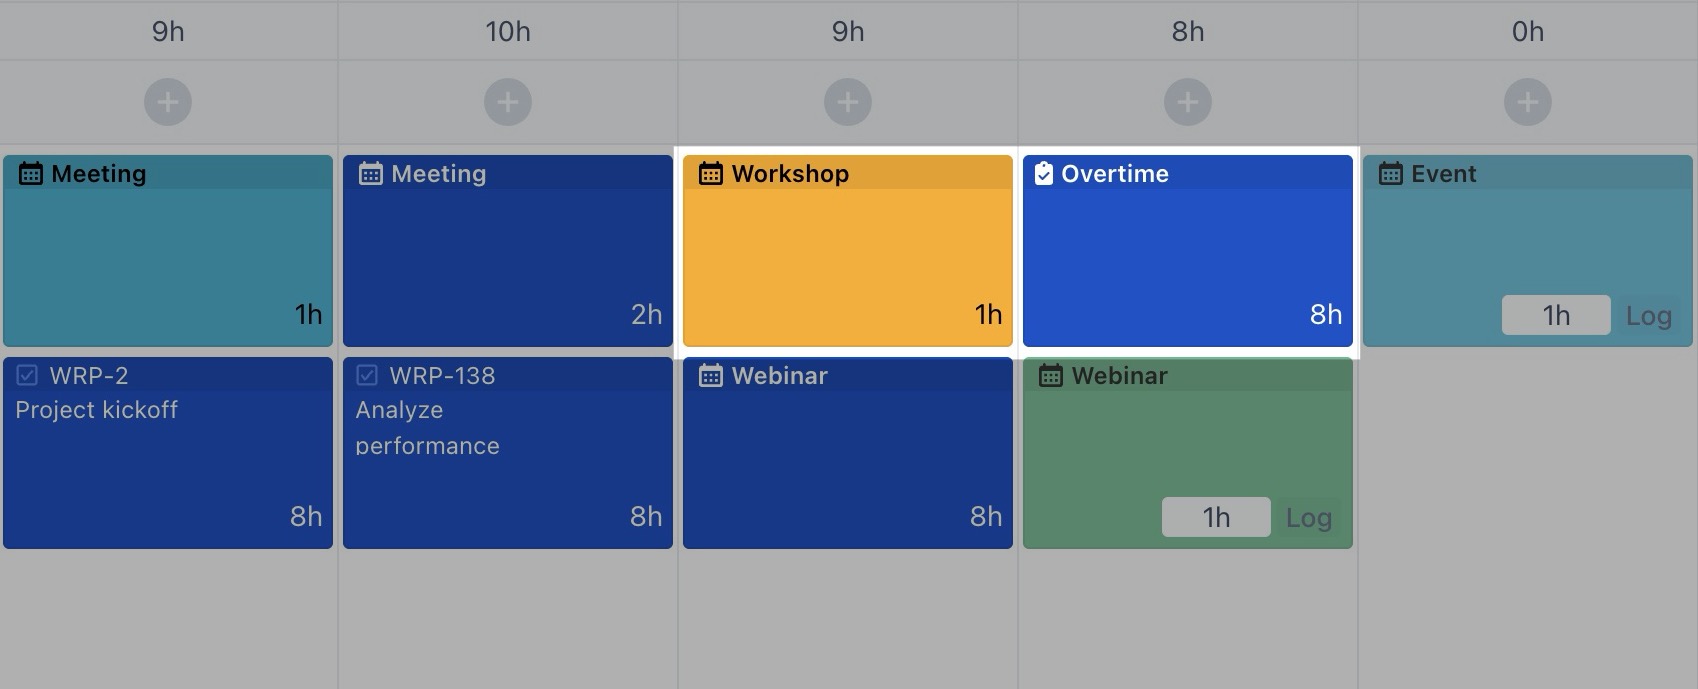1698x689 pixels.
Task: Click the calendar icon on the Workshop card
Action: [x=710, y=174]
